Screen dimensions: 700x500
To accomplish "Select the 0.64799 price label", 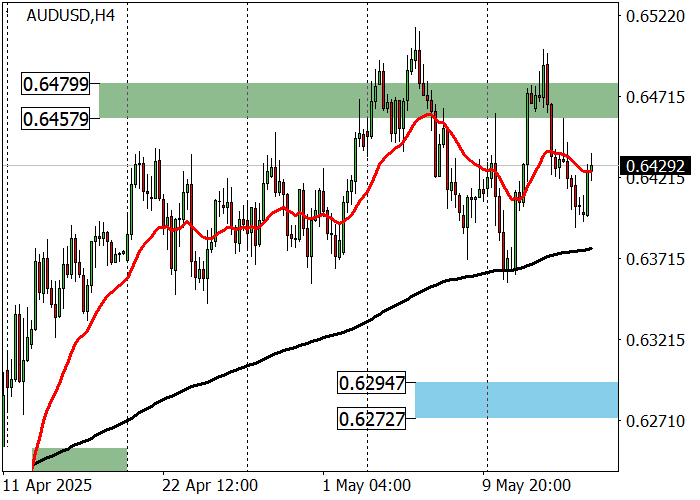I will coord(59,87).
